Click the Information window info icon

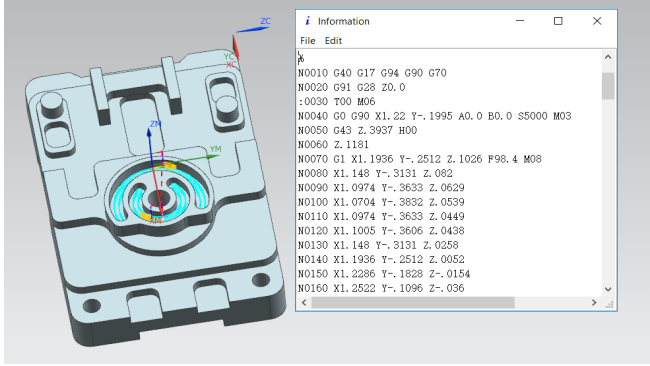tap(308, 21)
